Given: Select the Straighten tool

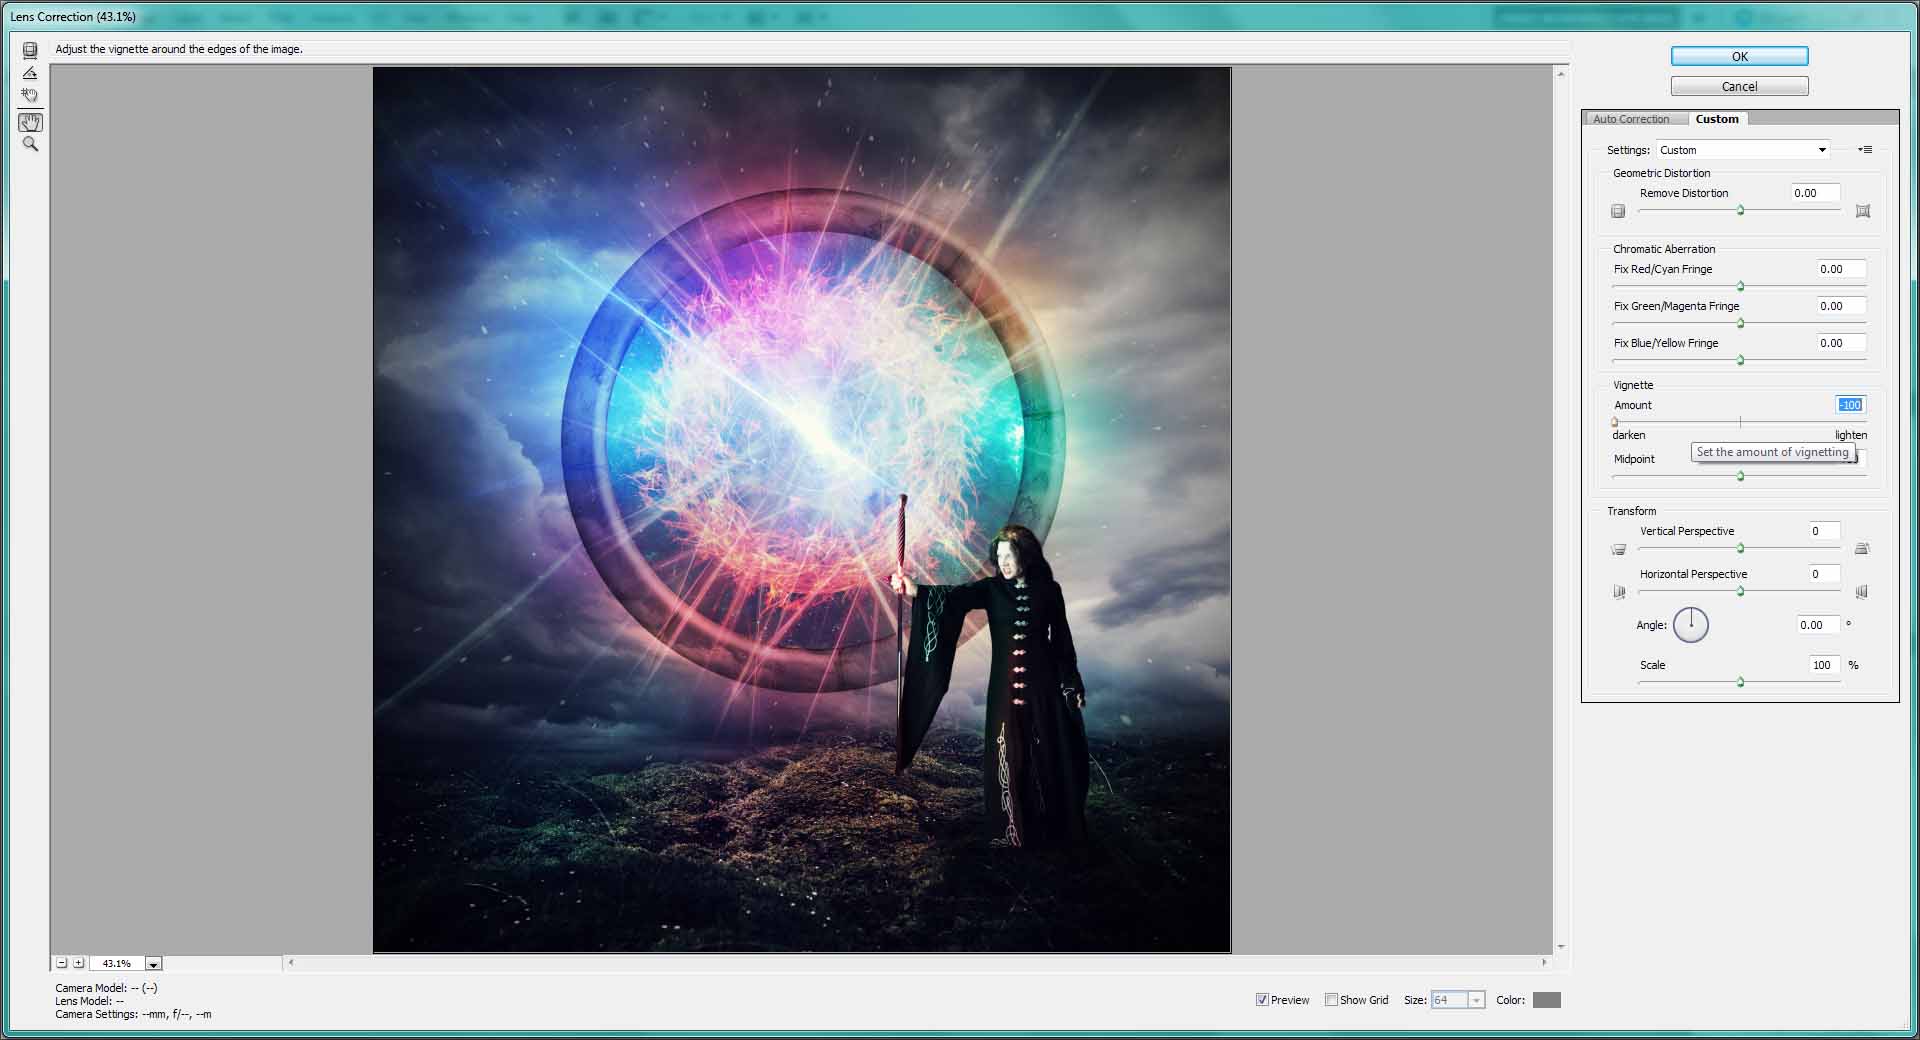Looking at the screenshot, I should pyautogui.click(x=30, y=73).
